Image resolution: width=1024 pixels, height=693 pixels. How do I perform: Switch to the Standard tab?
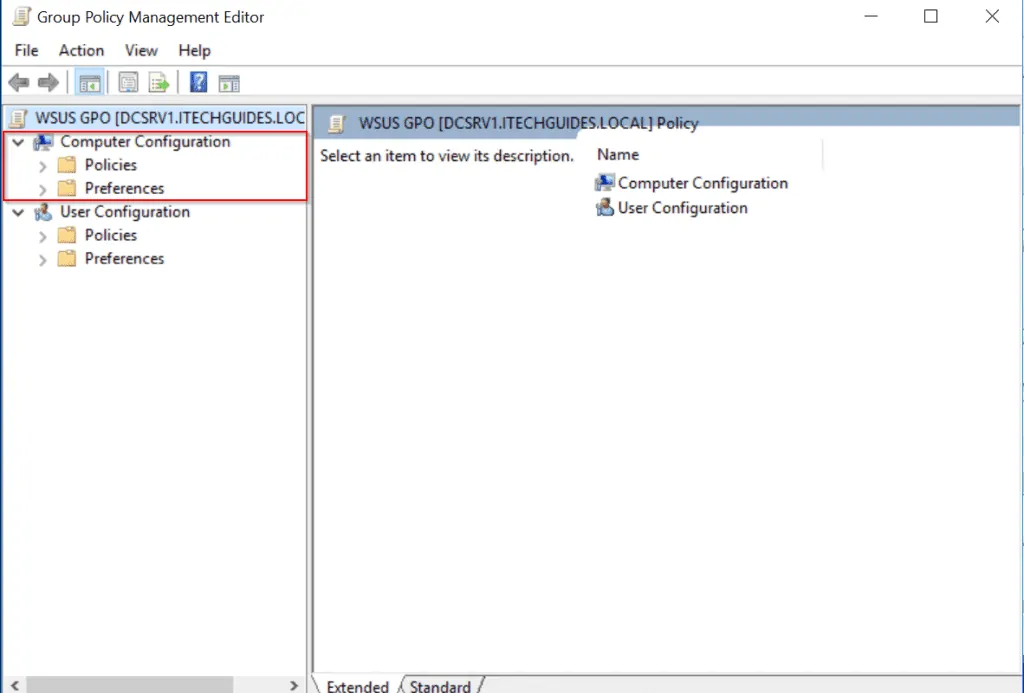[439, 685]
